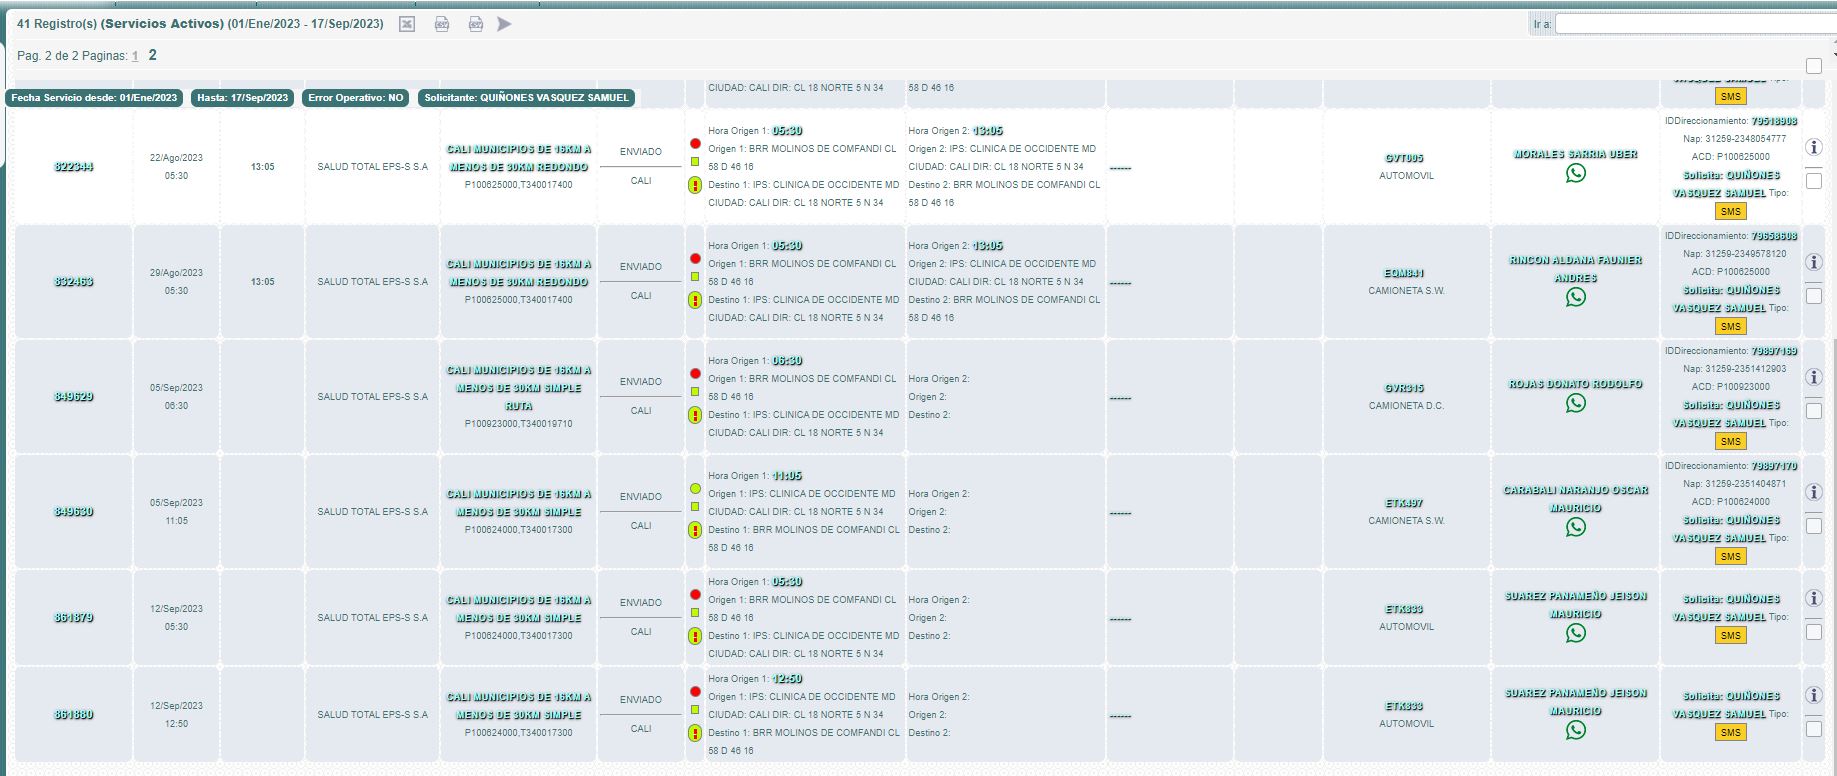Open WhatsApp chat for Rojas Donato Rodolfo
Screen dimensions: 1837x776
[1575, 404]
